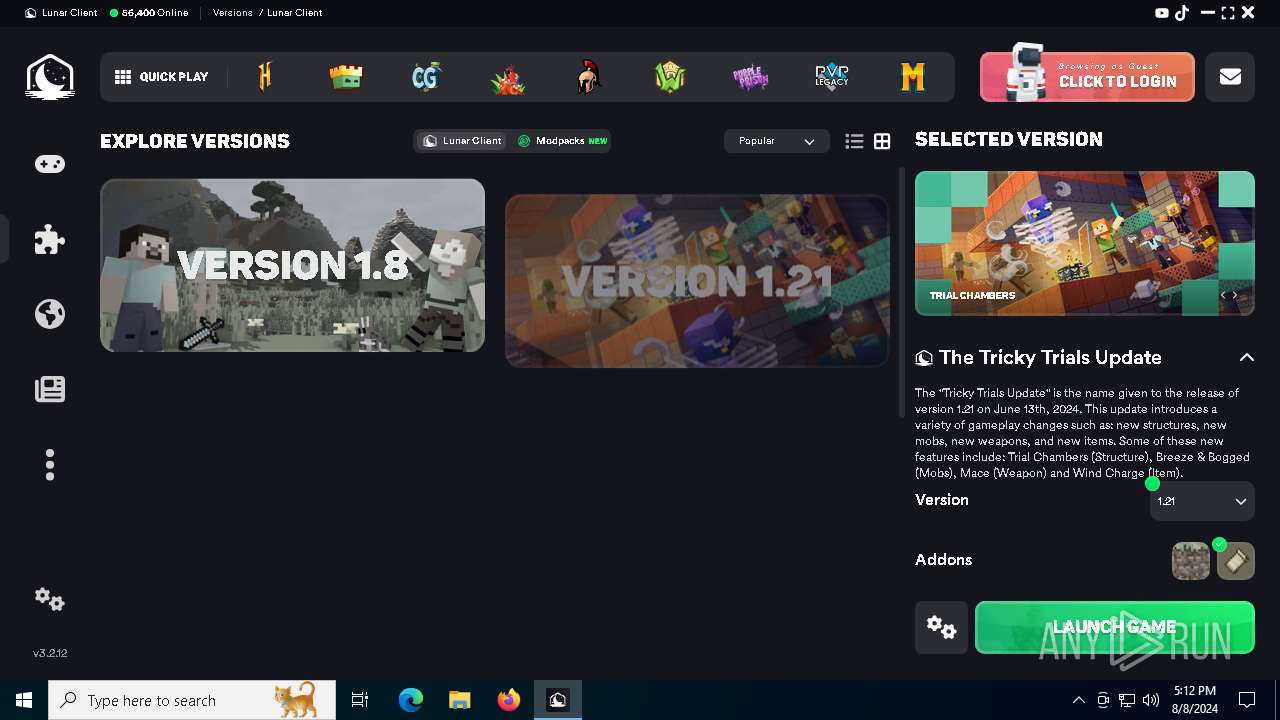The height and width of the screenshot is (720, 1280).
Task: Open Microsoft Edge from taskbar
Action: tap(411, 700)
